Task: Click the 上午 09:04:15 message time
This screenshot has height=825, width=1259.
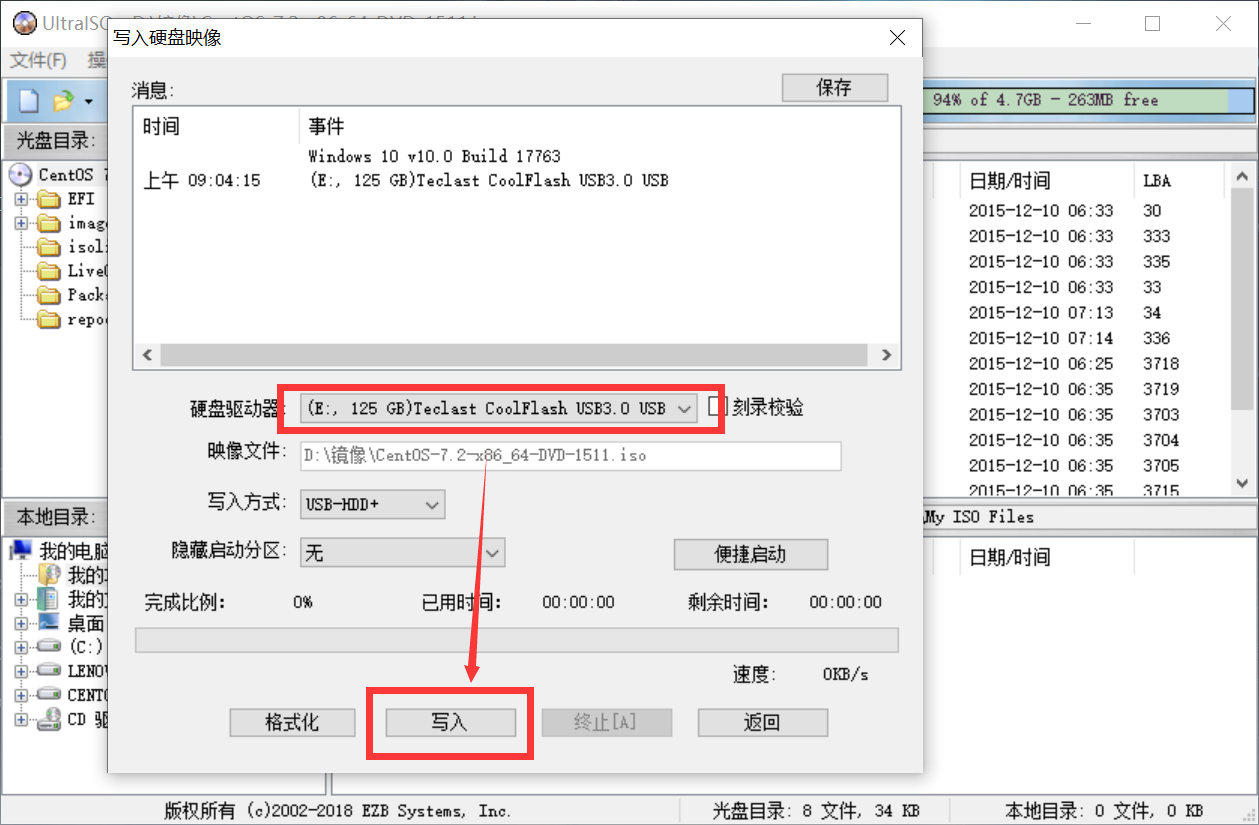Action: [x=202, y=181]
